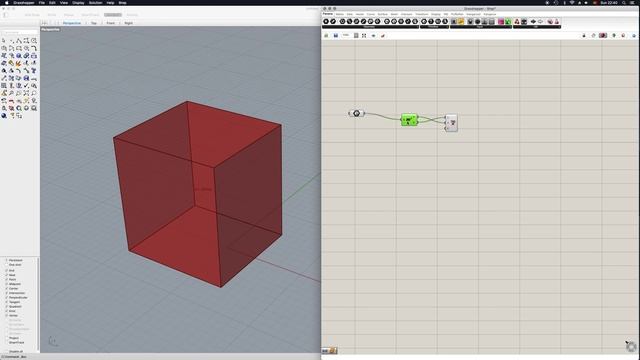
Task: Select the arrow pointer tool in Rhino palette
Action: [4, 41]
